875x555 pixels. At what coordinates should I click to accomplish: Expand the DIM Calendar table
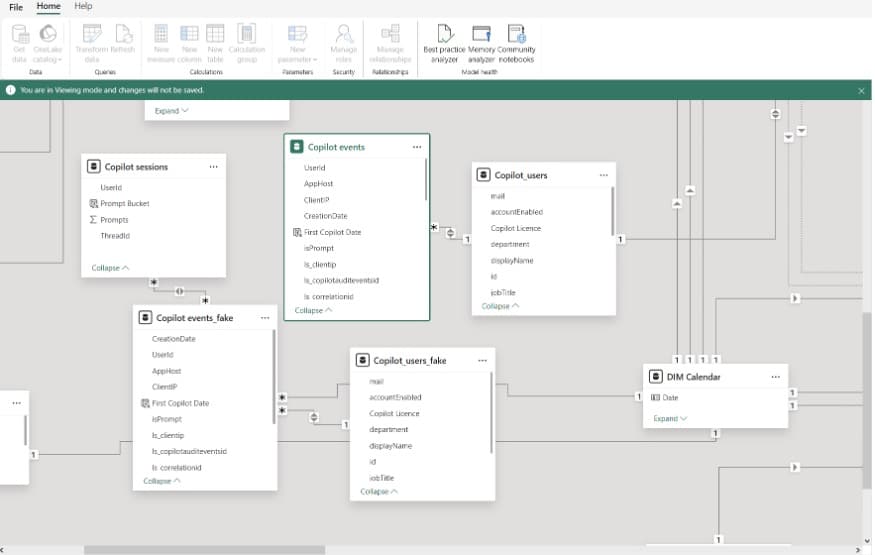[x=670, y=419]
